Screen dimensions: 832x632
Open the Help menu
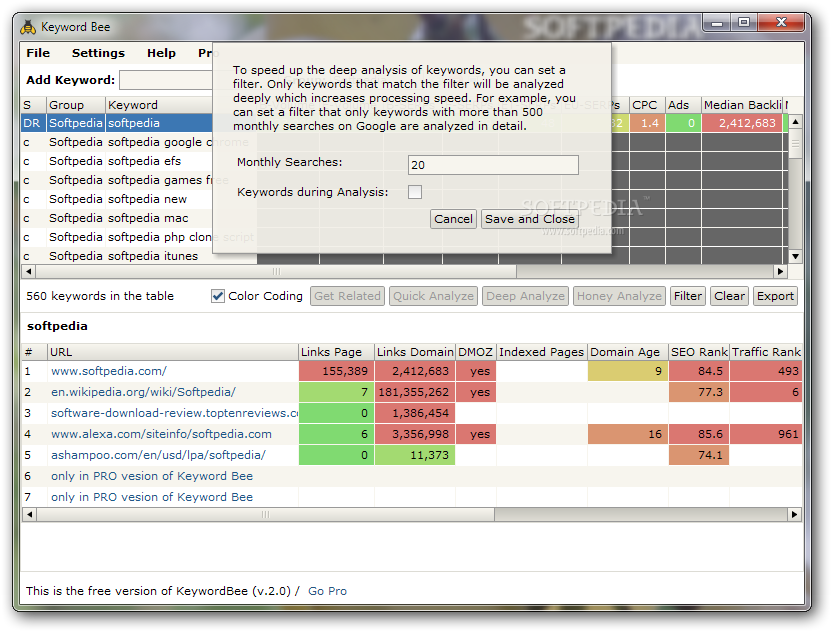pos(161,53)
